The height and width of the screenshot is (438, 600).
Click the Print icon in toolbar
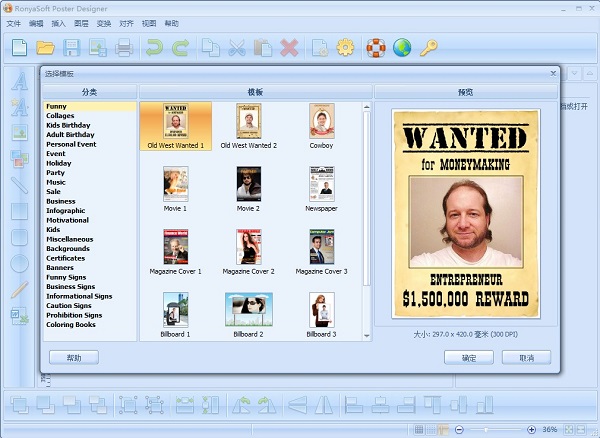124,47
